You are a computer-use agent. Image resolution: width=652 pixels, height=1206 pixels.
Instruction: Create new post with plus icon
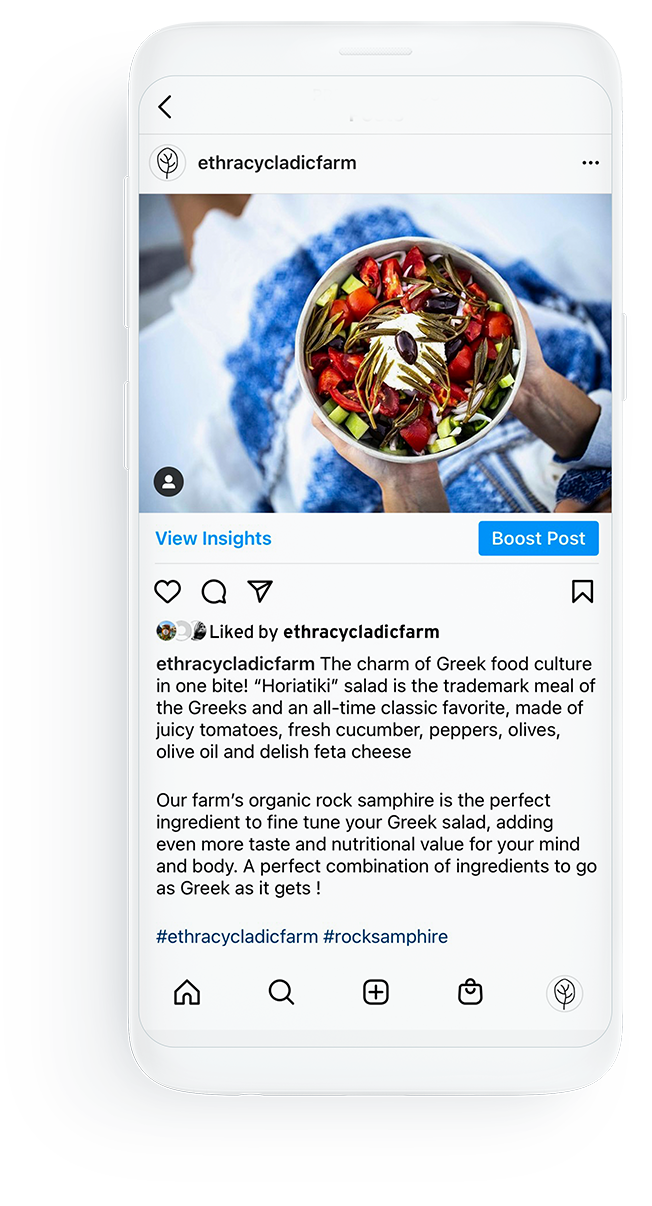376,992
